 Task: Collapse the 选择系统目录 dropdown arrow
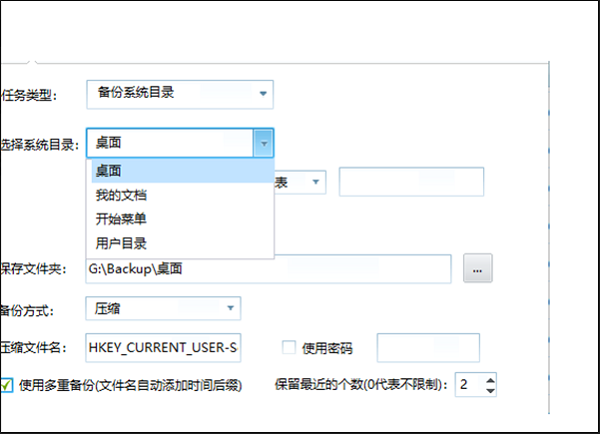[x=263, y=144]
